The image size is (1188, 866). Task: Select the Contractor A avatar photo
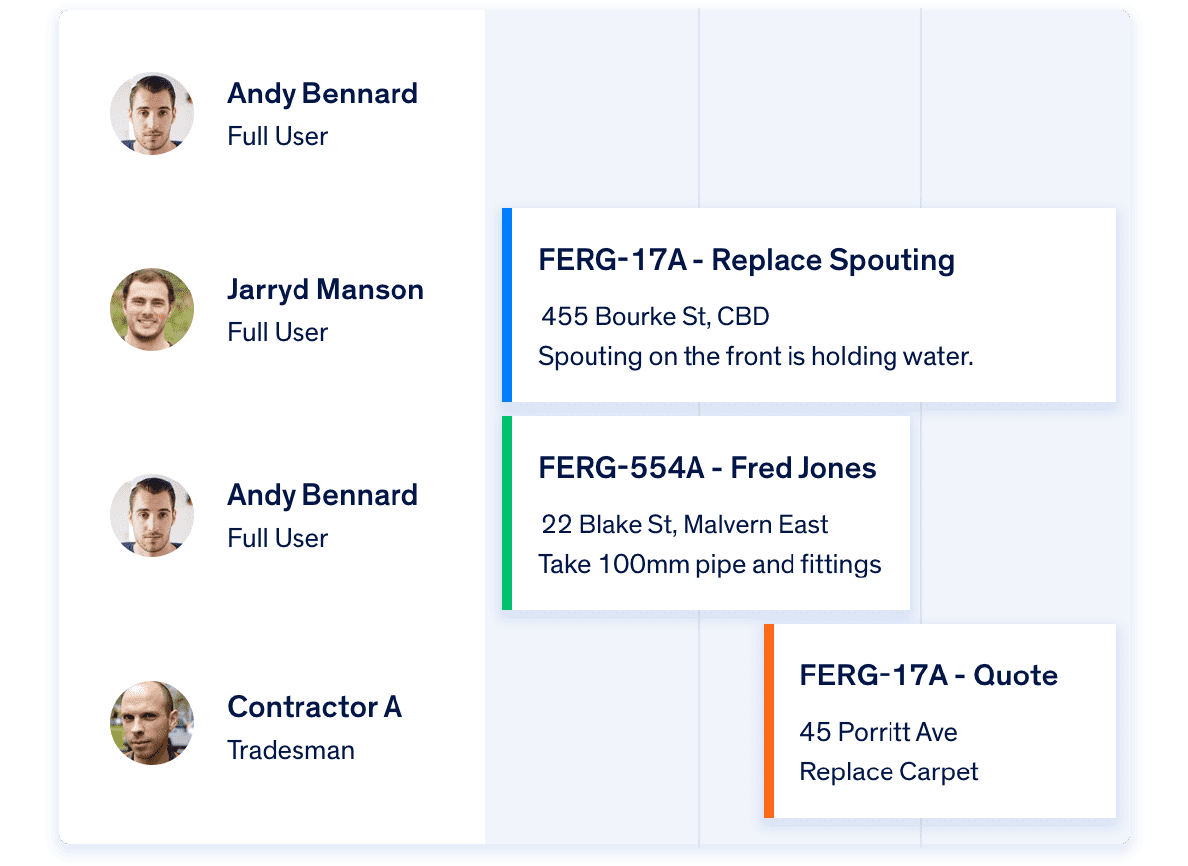coord(152,723)
